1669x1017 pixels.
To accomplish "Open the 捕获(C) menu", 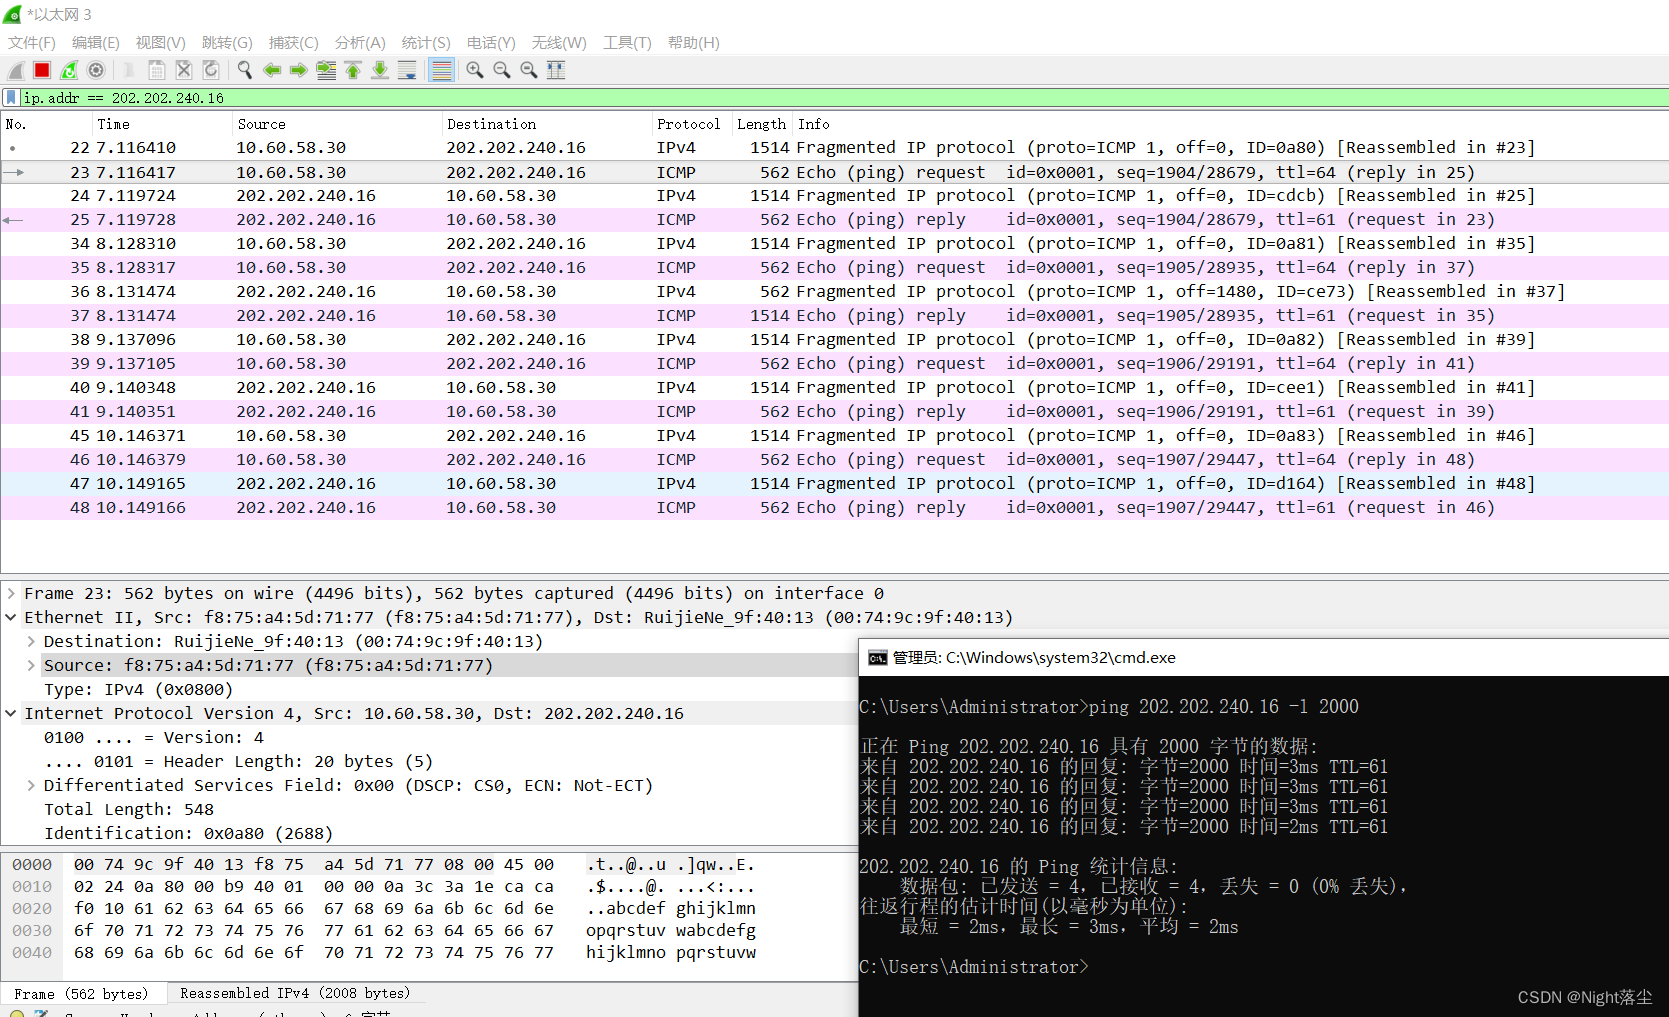I will pyautogui.click(x=294, y=43).
